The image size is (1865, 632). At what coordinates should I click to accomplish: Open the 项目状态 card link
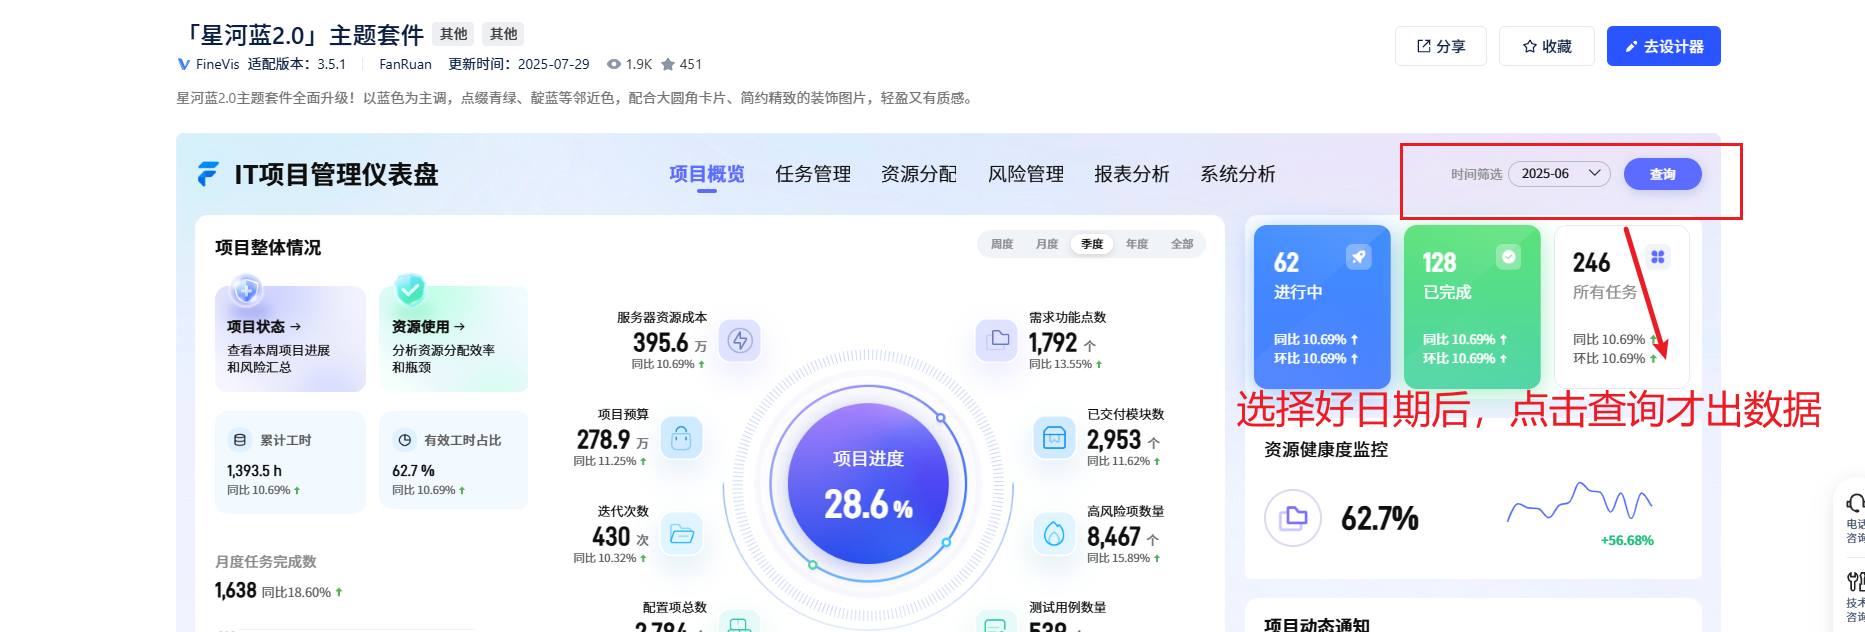pyautogui.click(x=290, y=339)
